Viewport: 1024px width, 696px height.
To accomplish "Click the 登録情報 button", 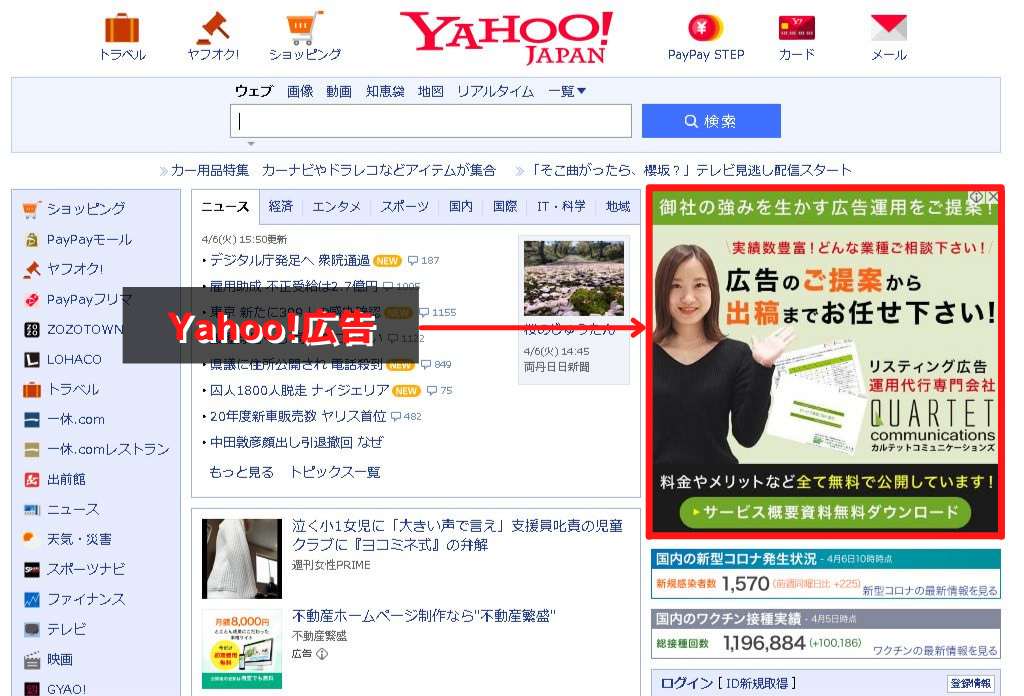I will tap(970, 684).
